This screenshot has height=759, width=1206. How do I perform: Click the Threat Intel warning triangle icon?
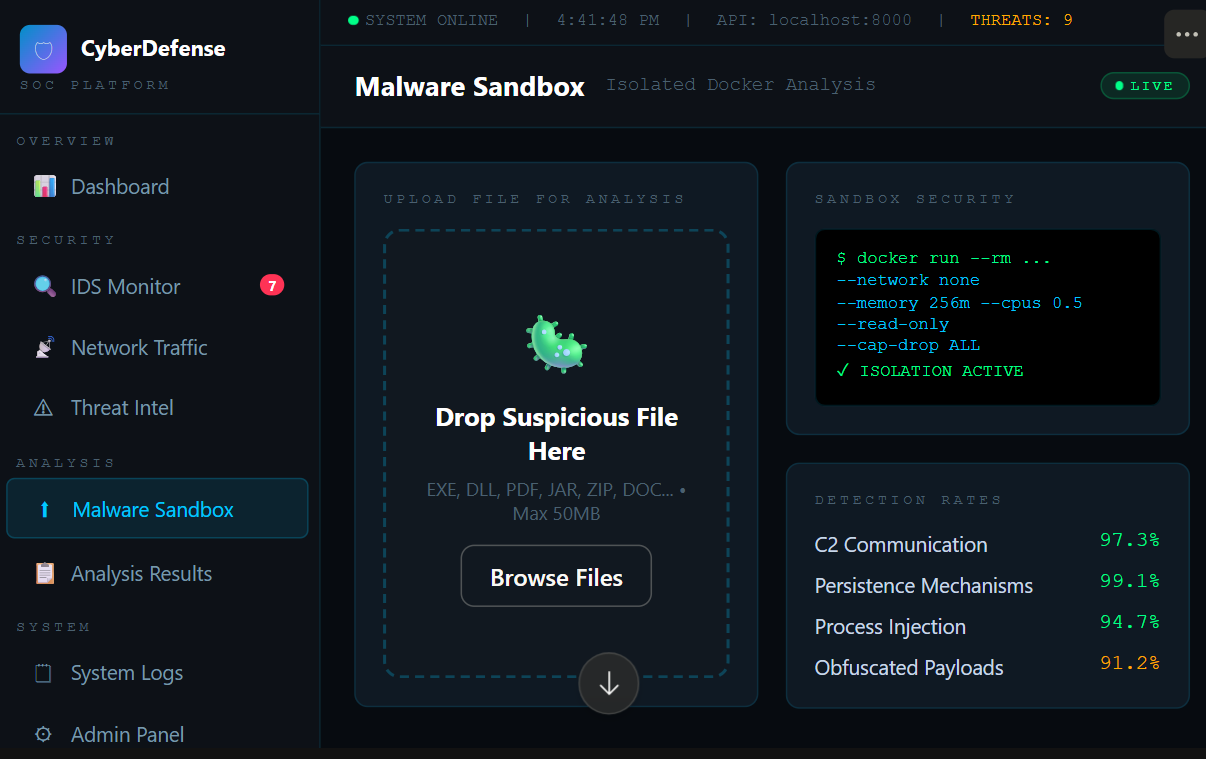click(44, 408)
